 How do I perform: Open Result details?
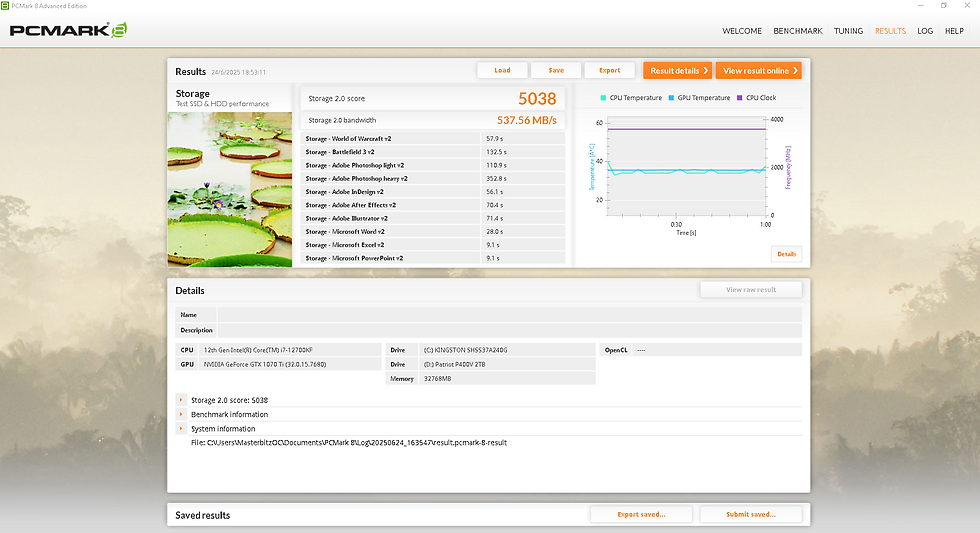[678, 71]
